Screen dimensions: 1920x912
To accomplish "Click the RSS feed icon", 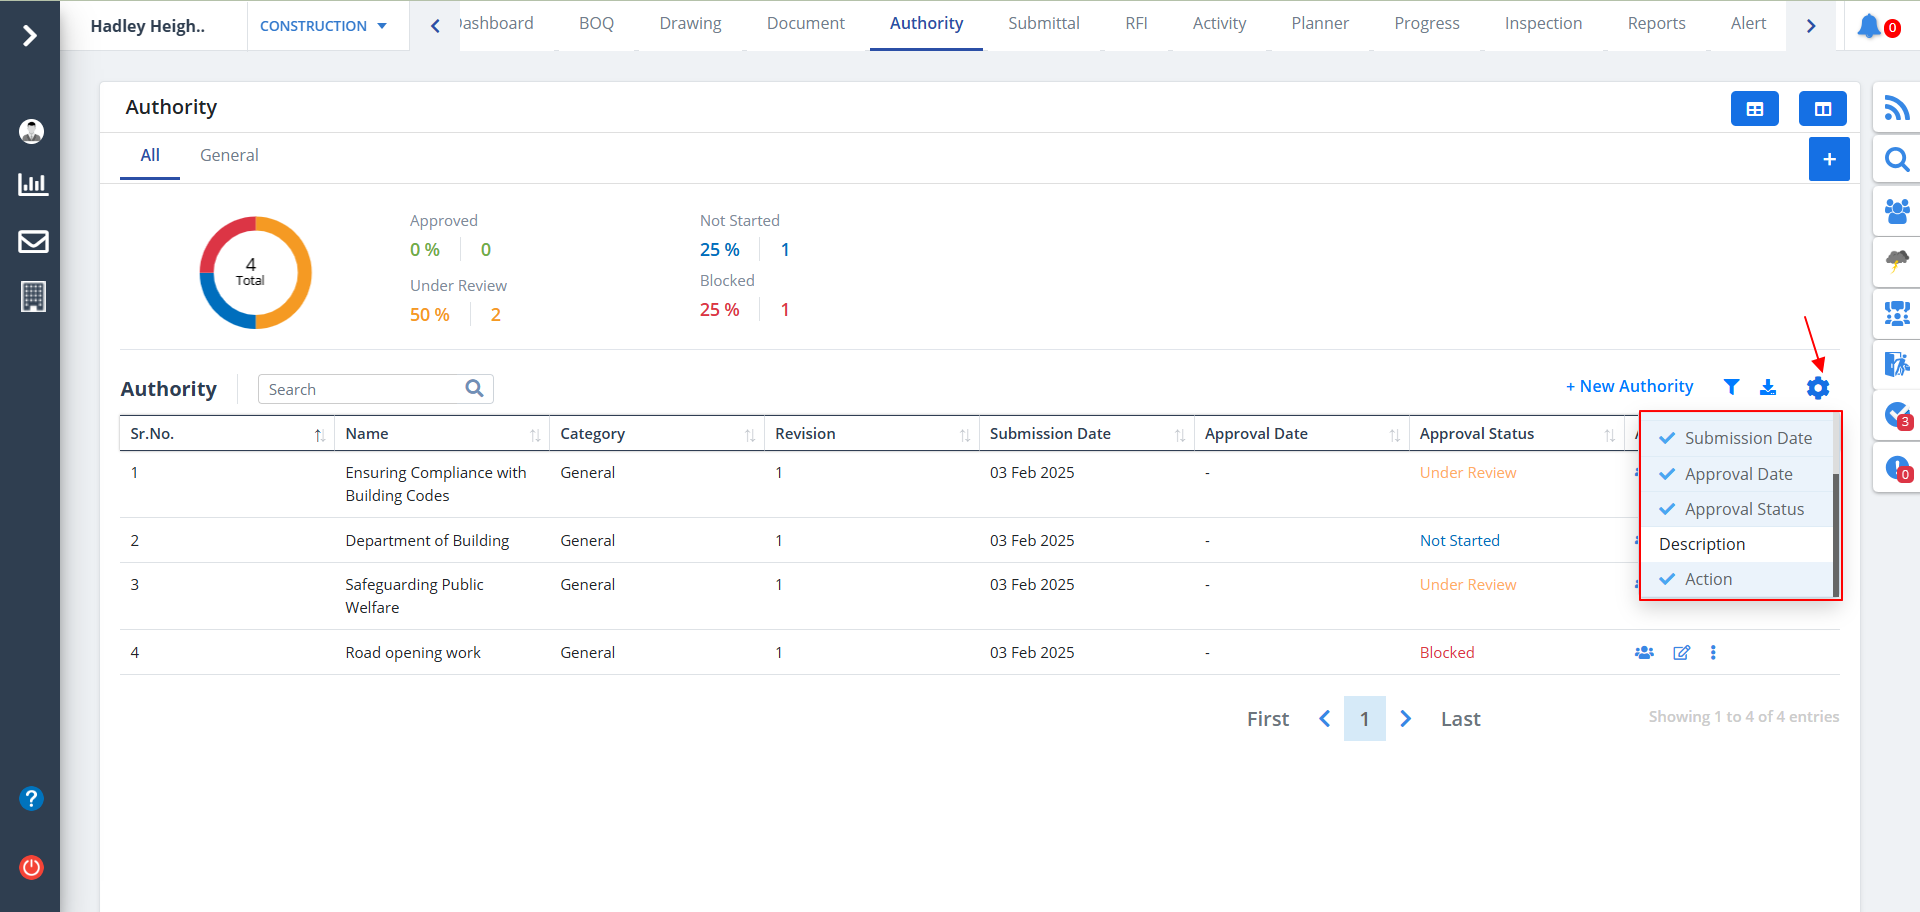I will pos(1896,108).
